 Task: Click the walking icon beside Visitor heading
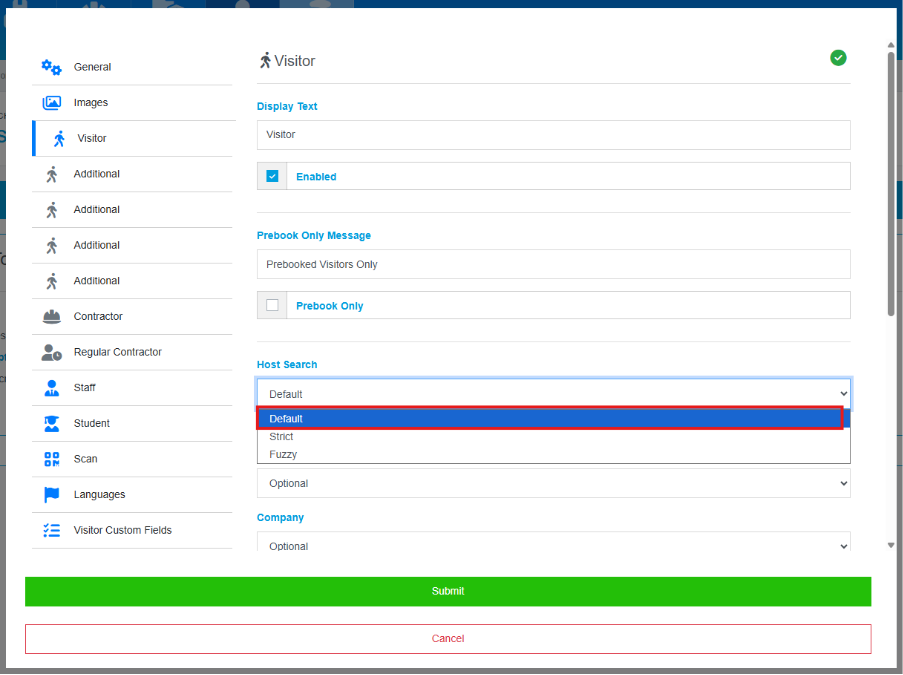coord(265,60)
